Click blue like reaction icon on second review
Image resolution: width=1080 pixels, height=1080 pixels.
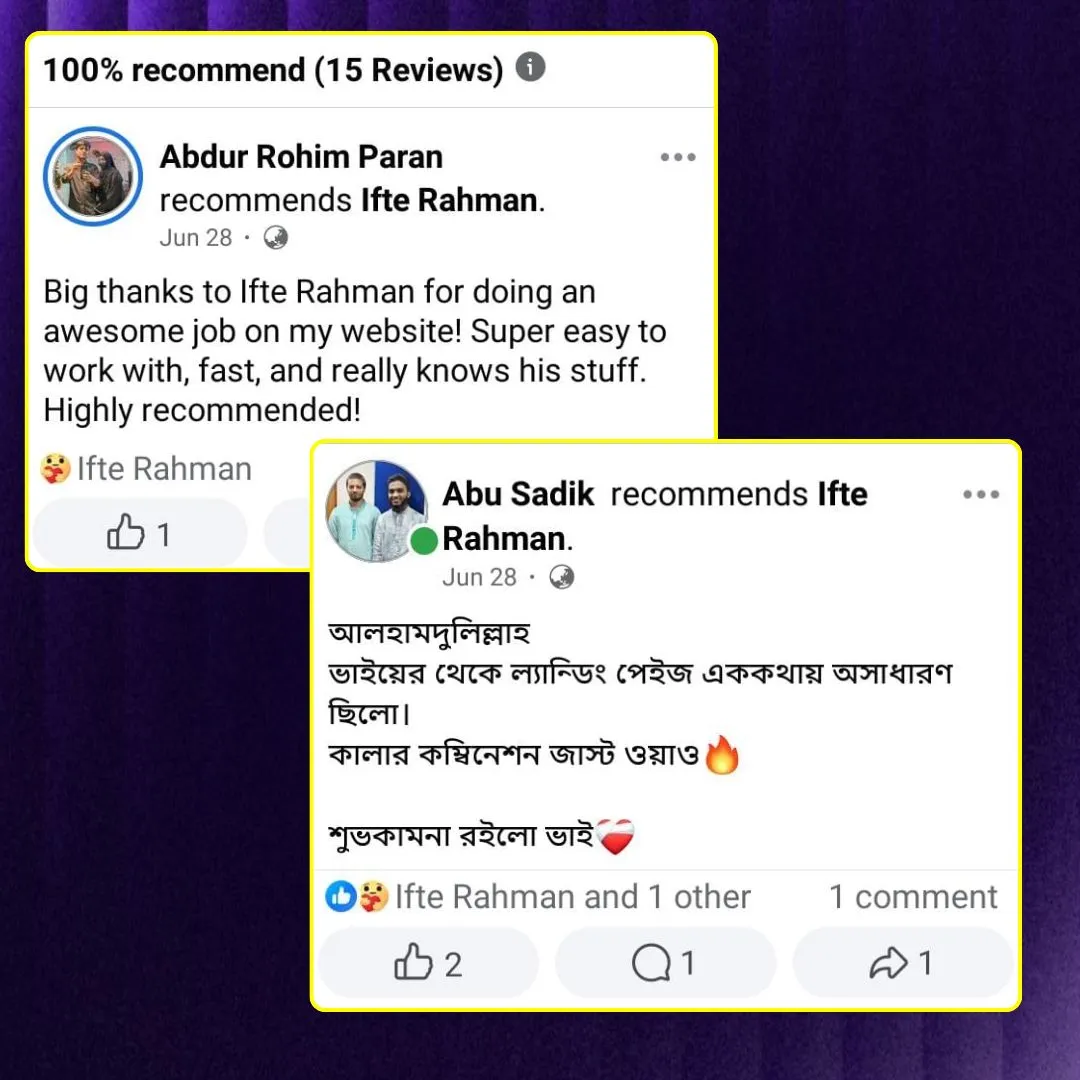[x=340, y=897]
